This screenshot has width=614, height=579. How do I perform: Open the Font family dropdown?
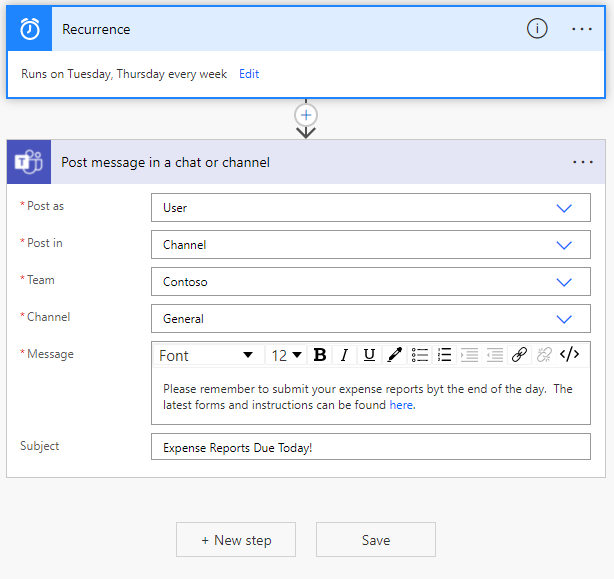click(207, 355)
